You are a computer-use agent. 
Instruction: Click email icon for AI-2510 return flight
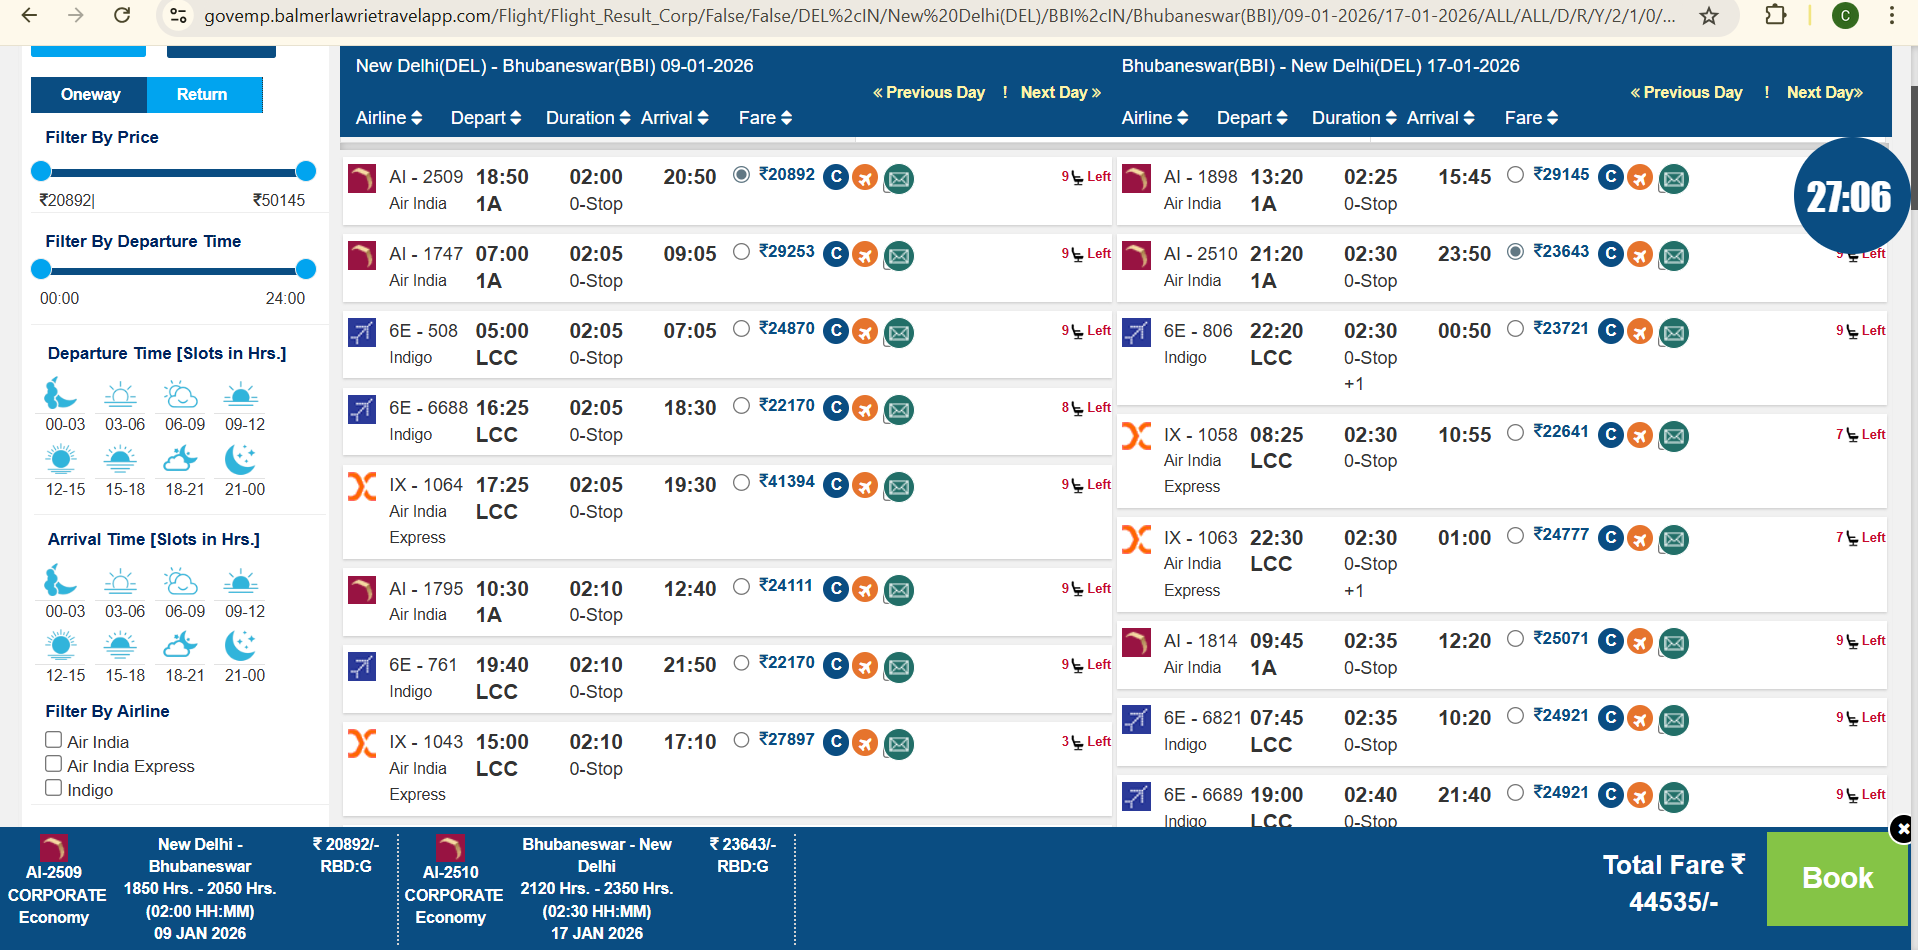click(x=1674, y=256)
